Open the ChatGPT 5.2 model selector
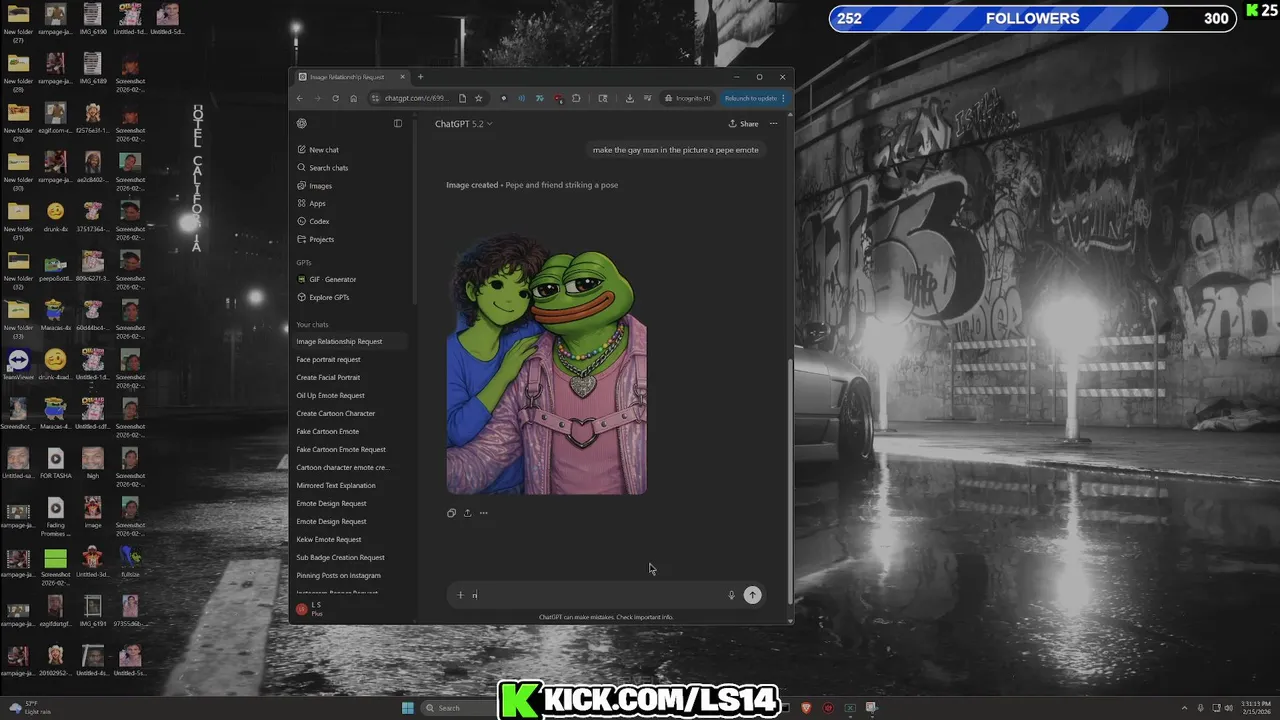Image resolution: width=1280 pixels, height=720 pixels. coord(463,124)
